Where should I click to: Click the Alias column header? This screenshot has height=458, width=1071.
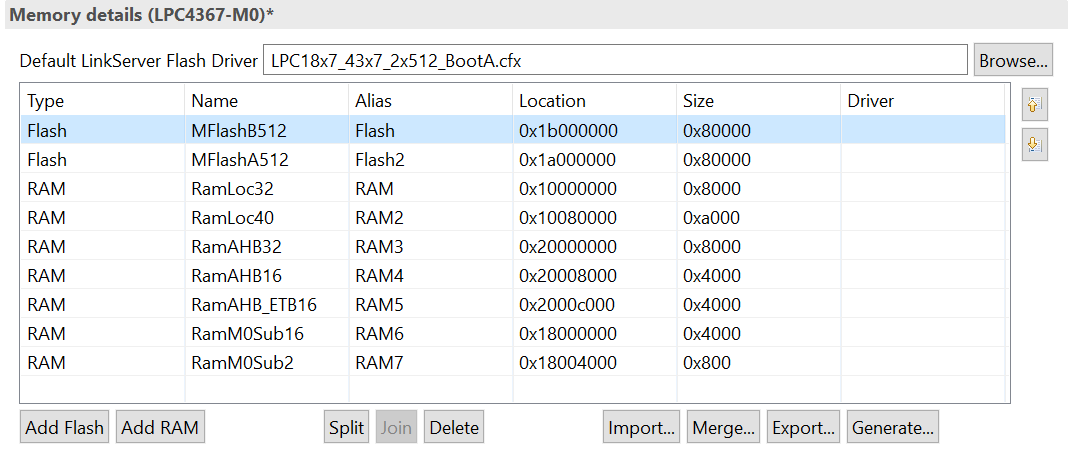(430, 101)
